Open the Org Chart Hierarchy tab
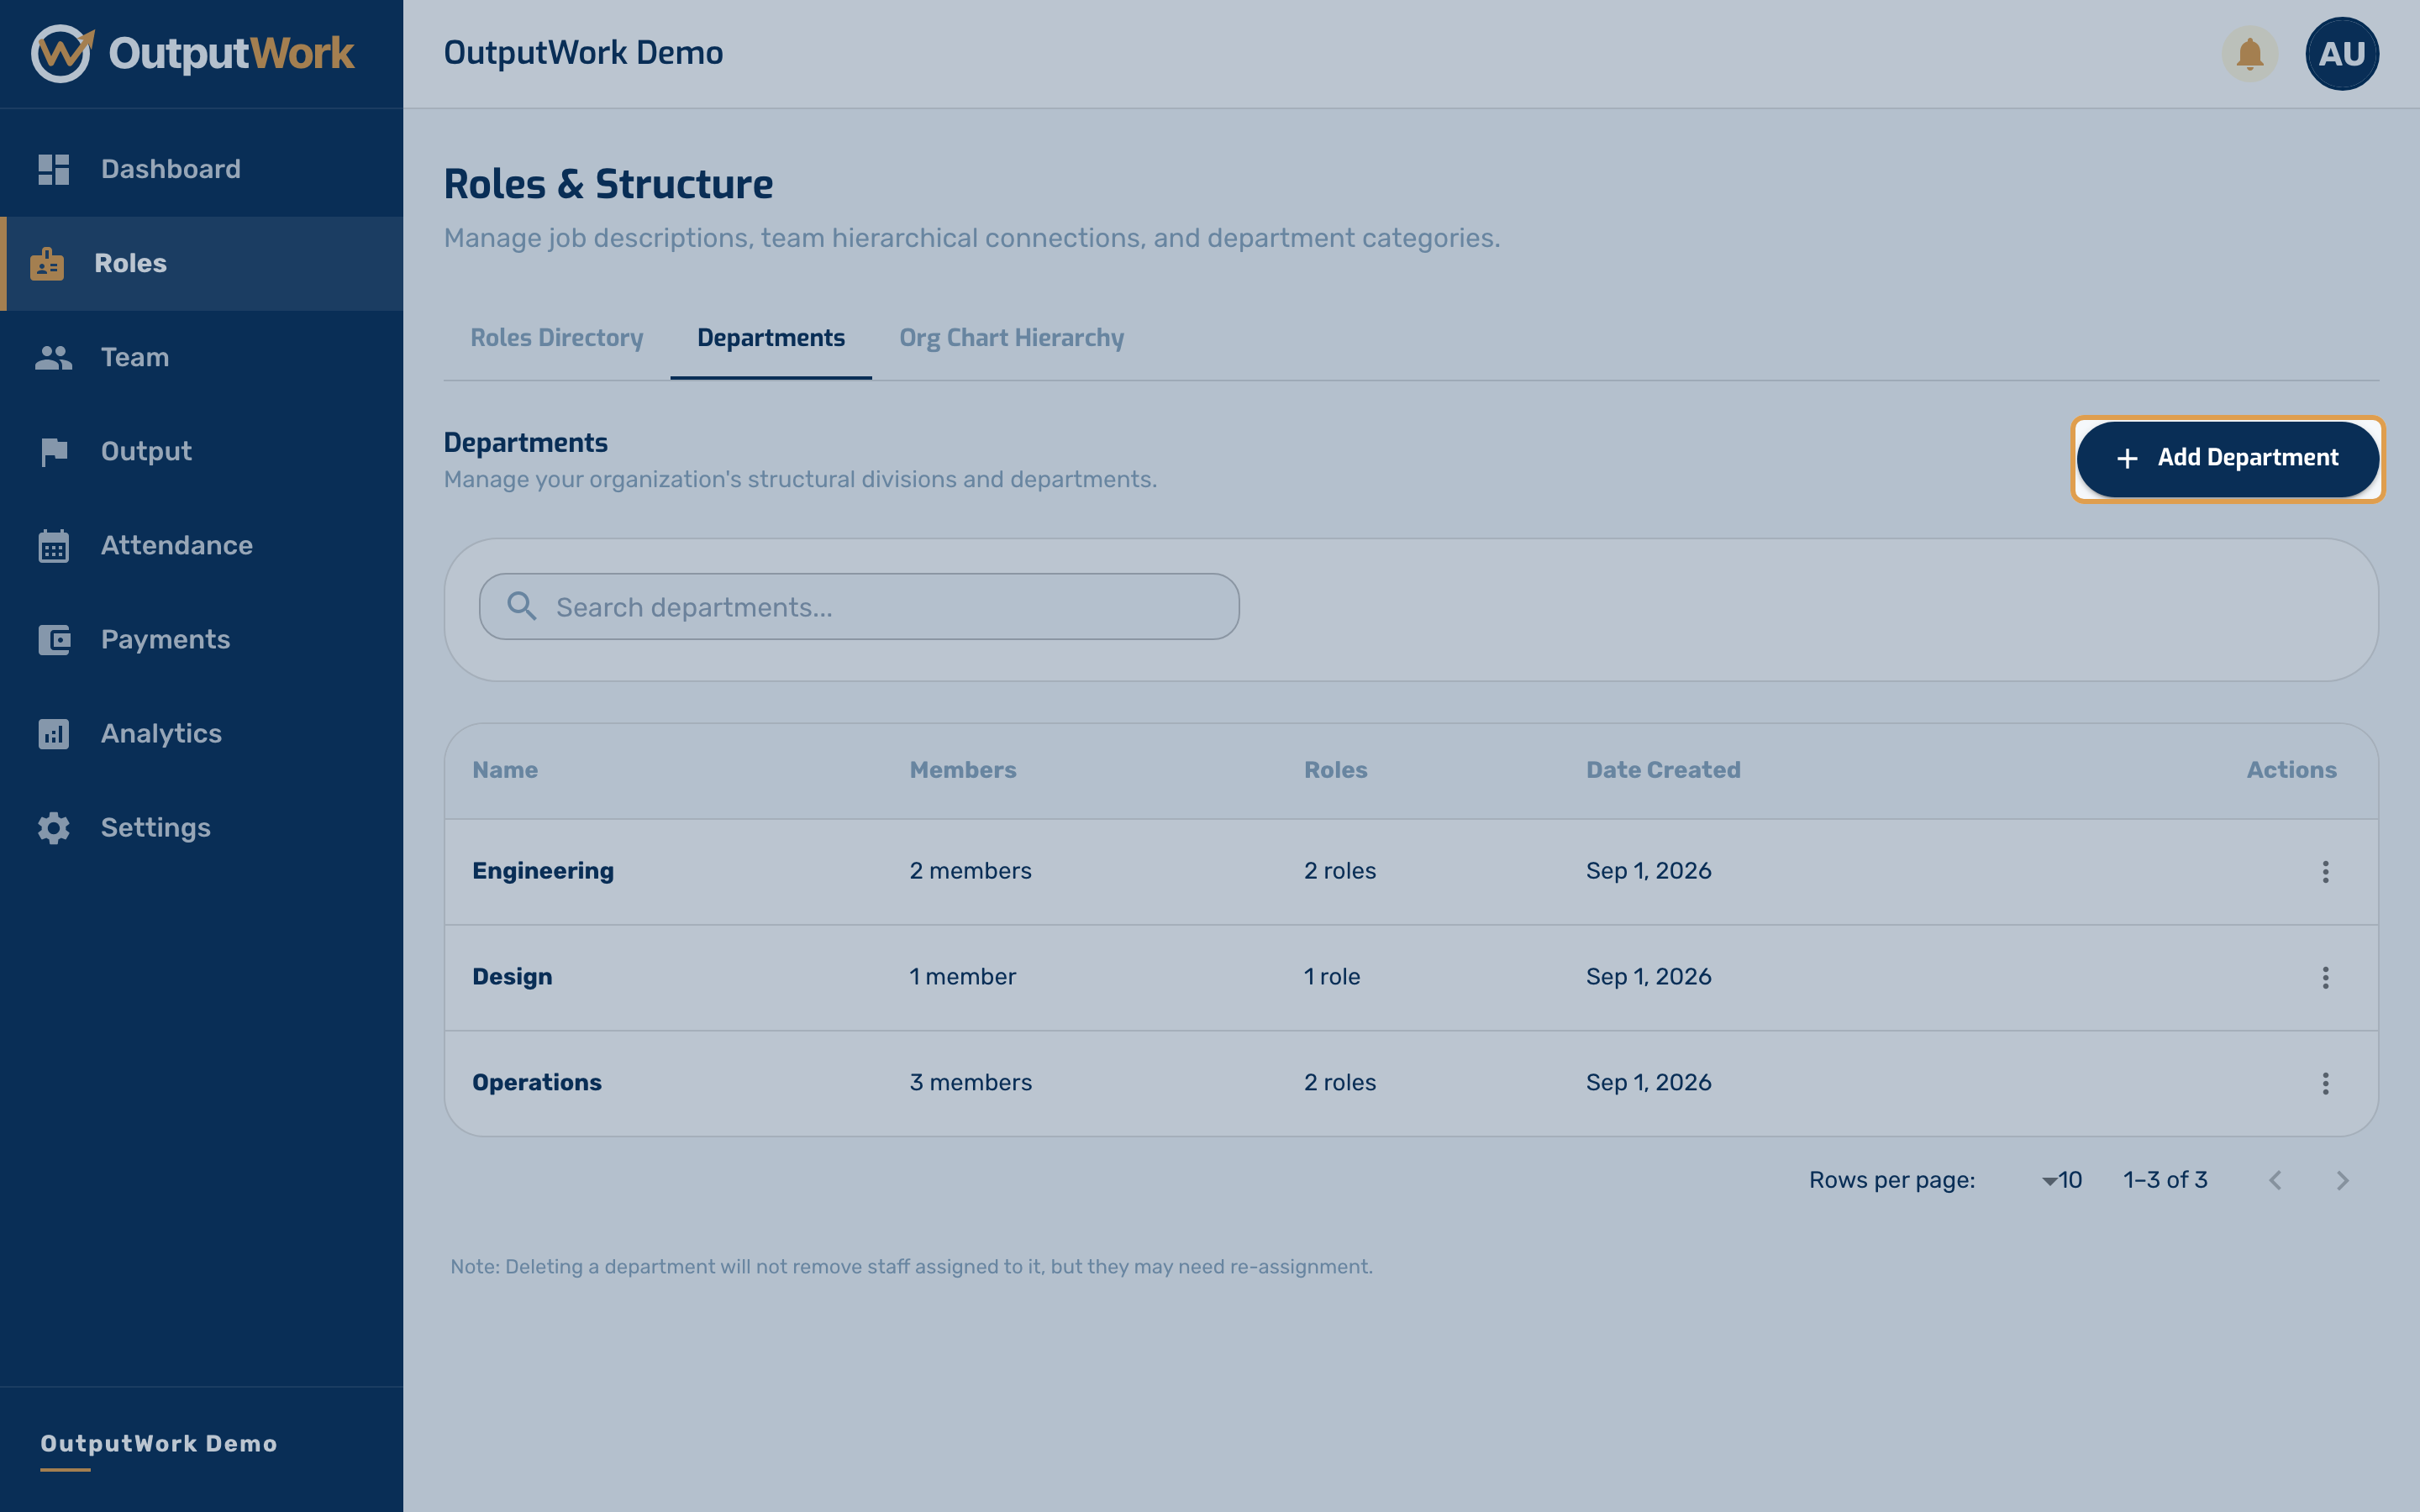2420x1512 pixels. [1011, 338]
